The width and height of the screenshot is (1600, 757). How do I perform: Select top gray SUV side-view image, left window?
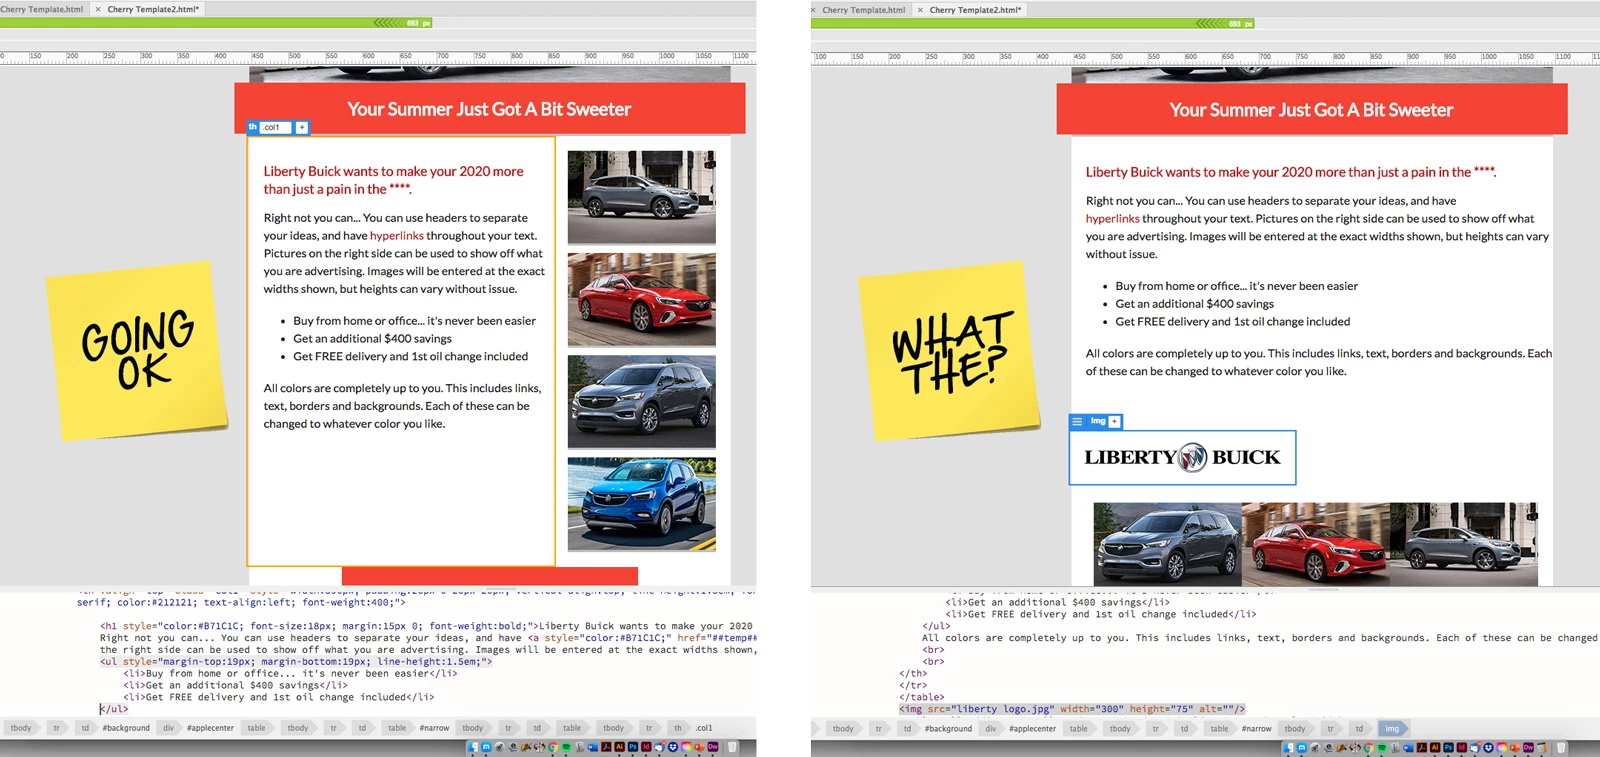pyautogui.click(x=642, y=197)
